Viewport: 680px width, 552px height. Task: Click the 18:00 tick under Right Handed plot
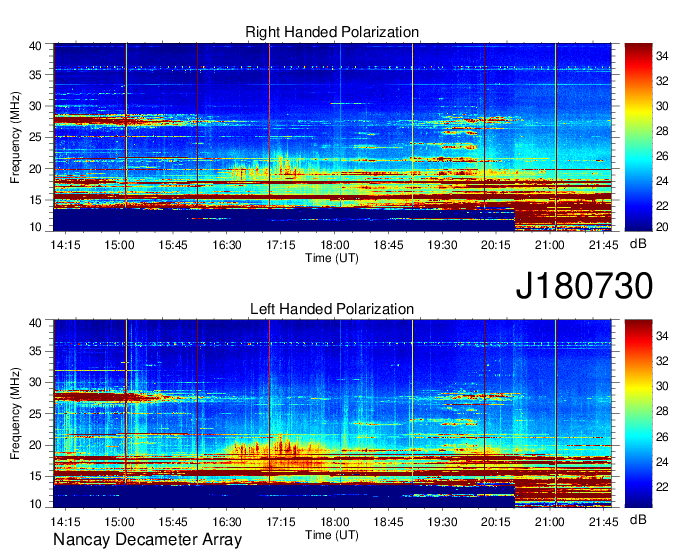pos(335,245)
